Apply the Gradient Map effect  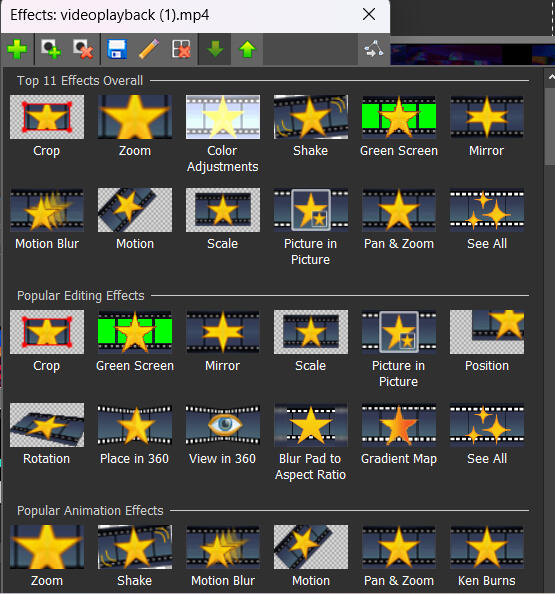(x=399, y=434)
